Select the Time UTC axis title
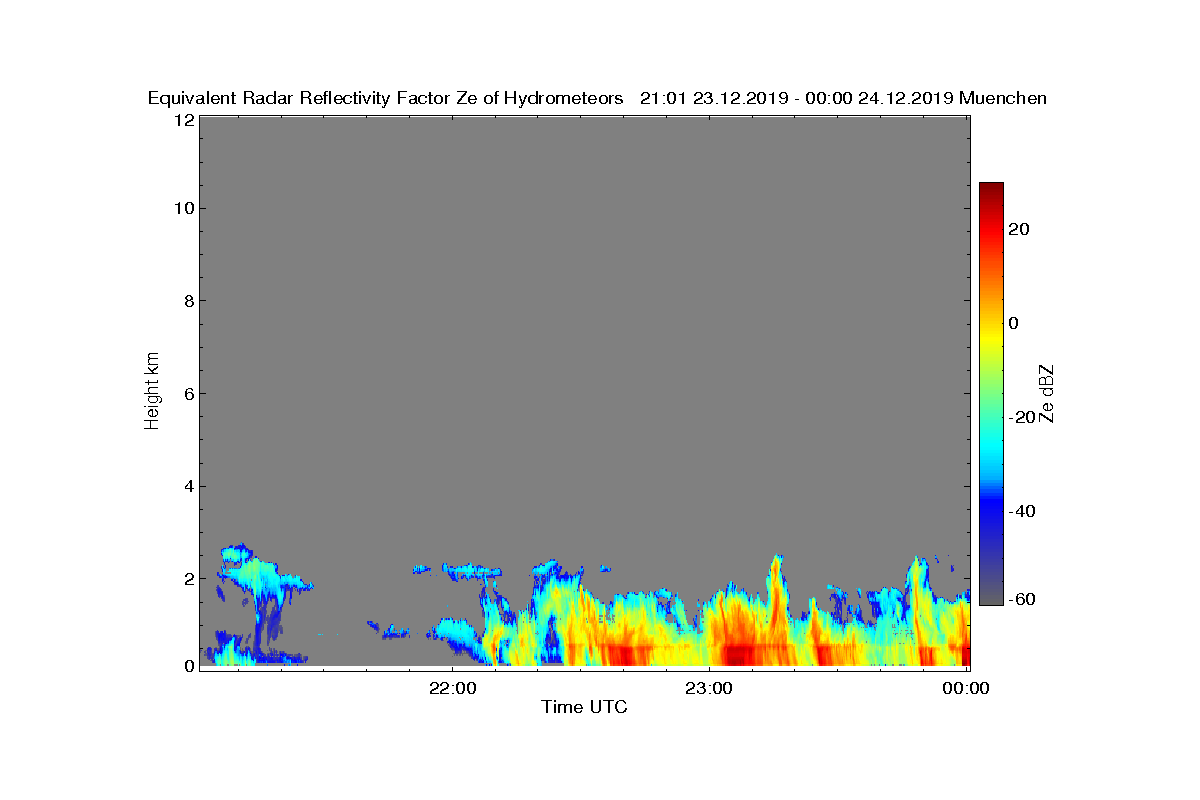Image resolution: width=1200 pixels, height=800 pixels. coord(584,707)
